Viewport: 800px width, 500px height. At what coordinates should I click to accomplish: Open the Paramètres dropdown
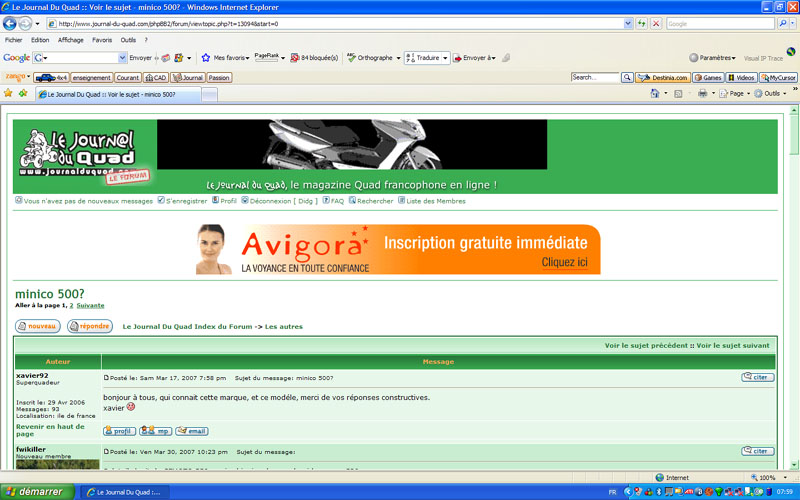coord(713,58)
